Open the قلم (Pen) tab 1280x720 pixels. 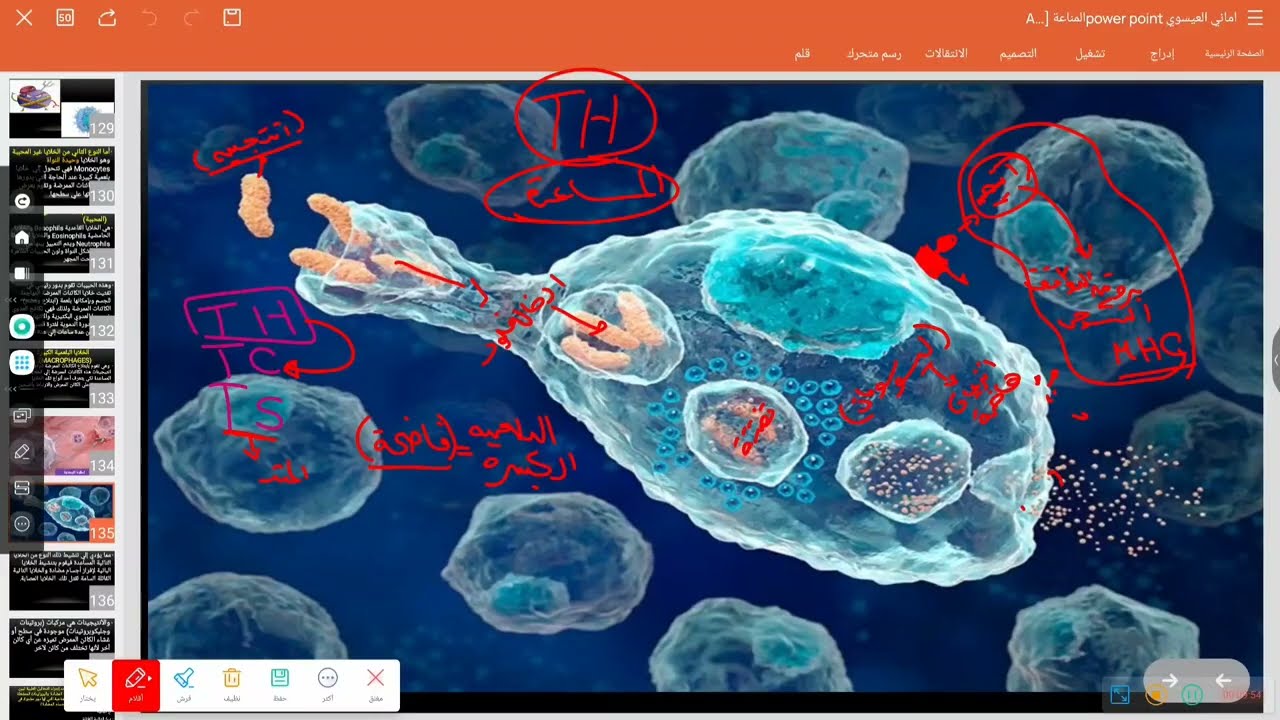(x=802, y=53)
